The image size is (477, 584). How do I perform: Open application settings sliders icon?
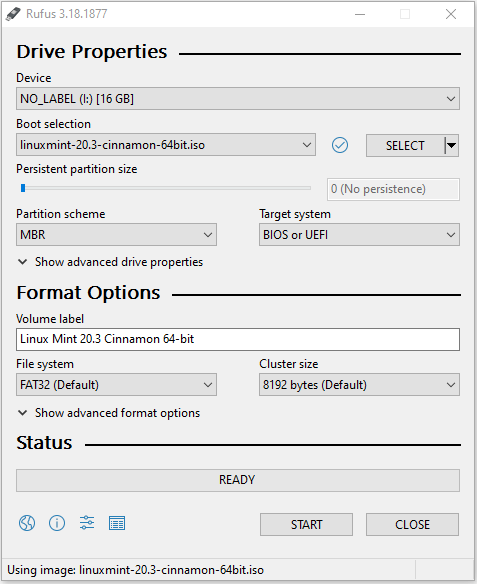pos(87,523)
